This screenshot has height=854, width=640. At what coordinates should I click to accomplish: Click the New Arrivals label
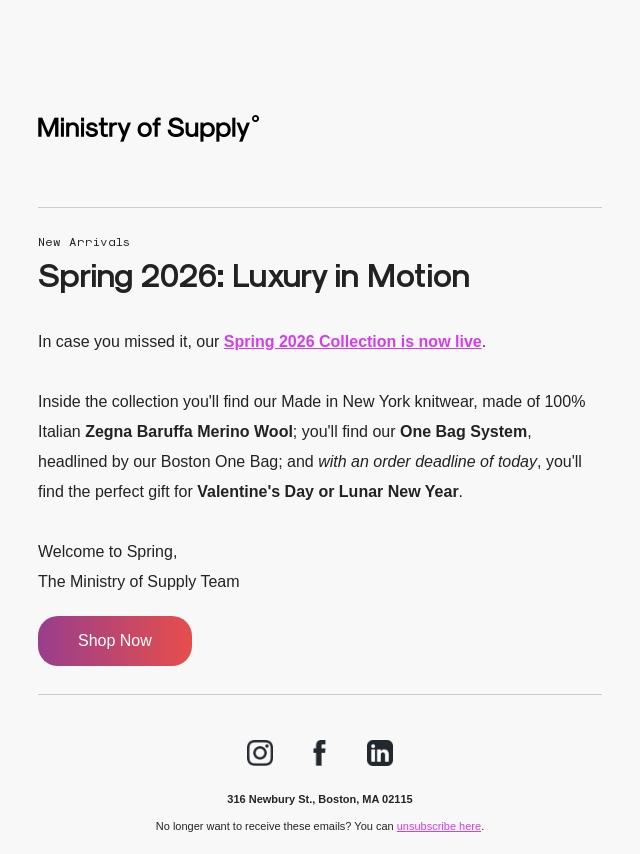tap(84, 242)
